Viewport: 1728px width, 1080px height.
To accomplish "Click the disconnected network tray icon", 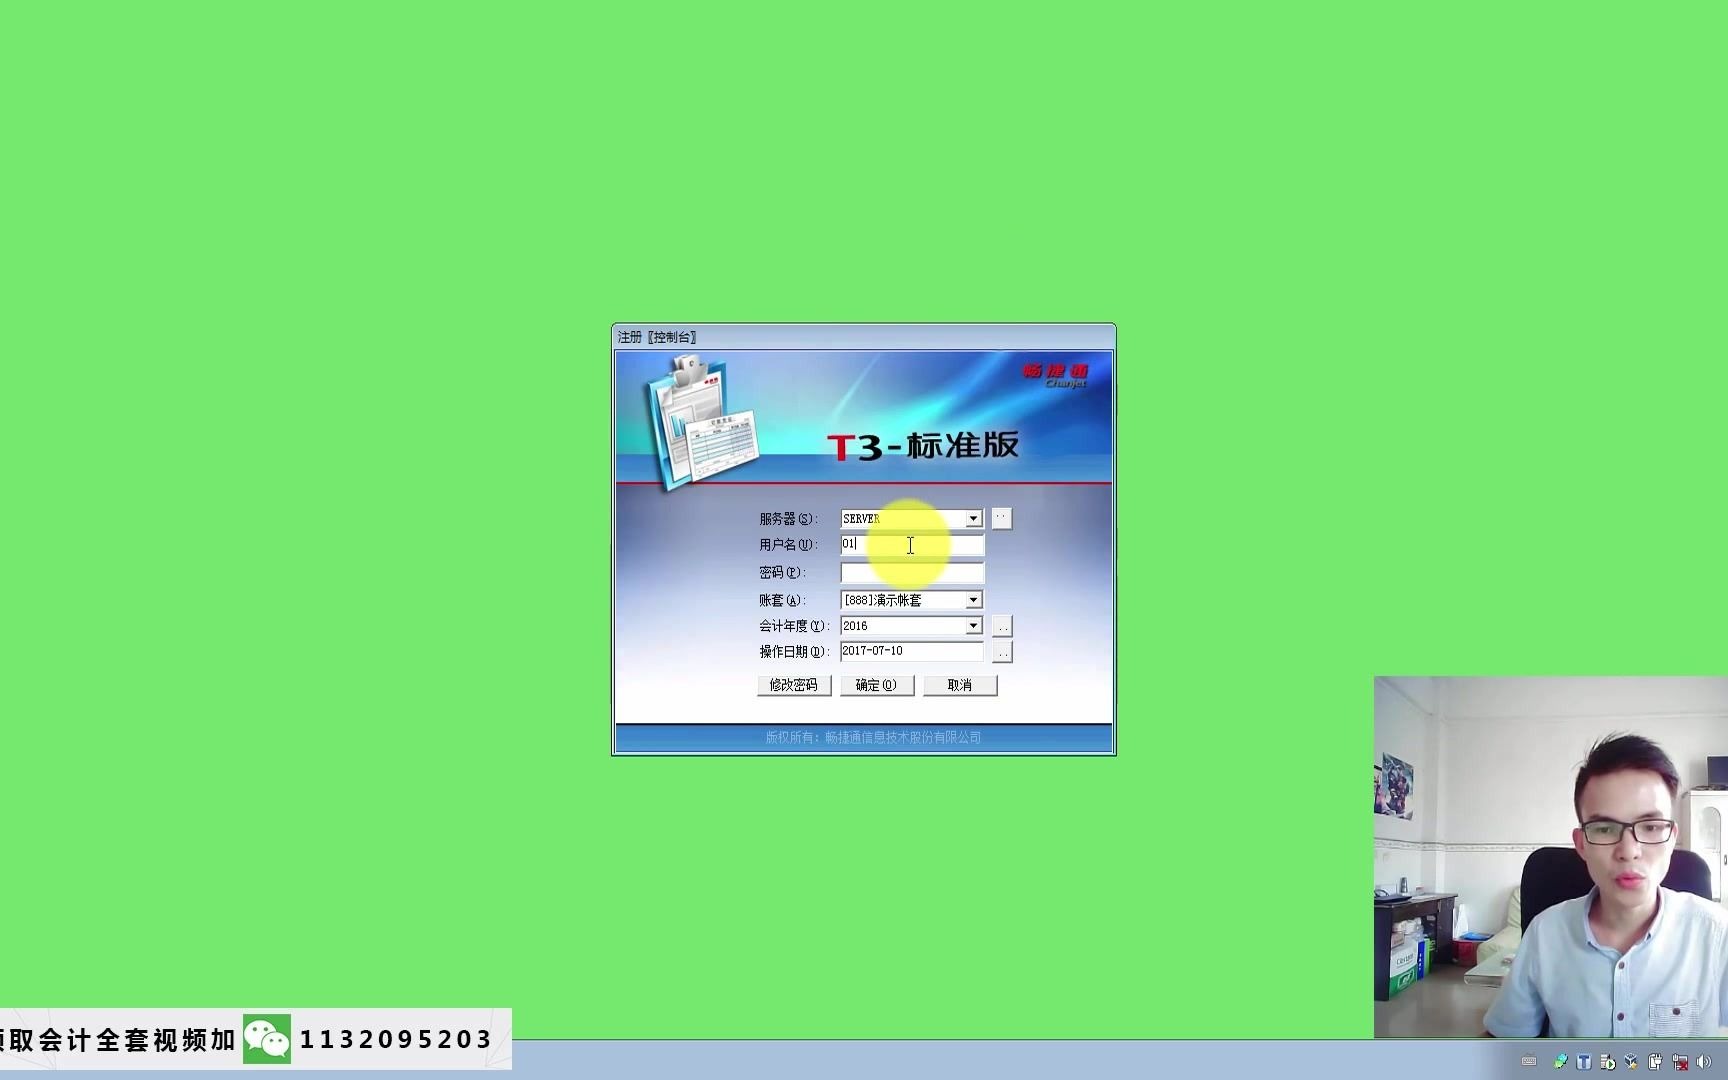I will (x=1680, y=1062).
